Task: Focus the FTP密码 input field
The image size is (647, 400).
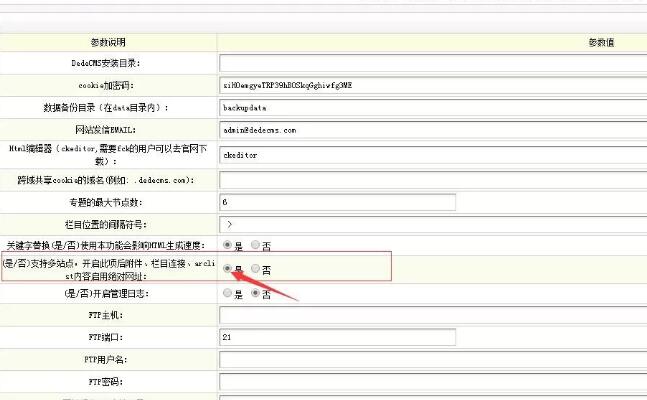Action: [433, 382]
